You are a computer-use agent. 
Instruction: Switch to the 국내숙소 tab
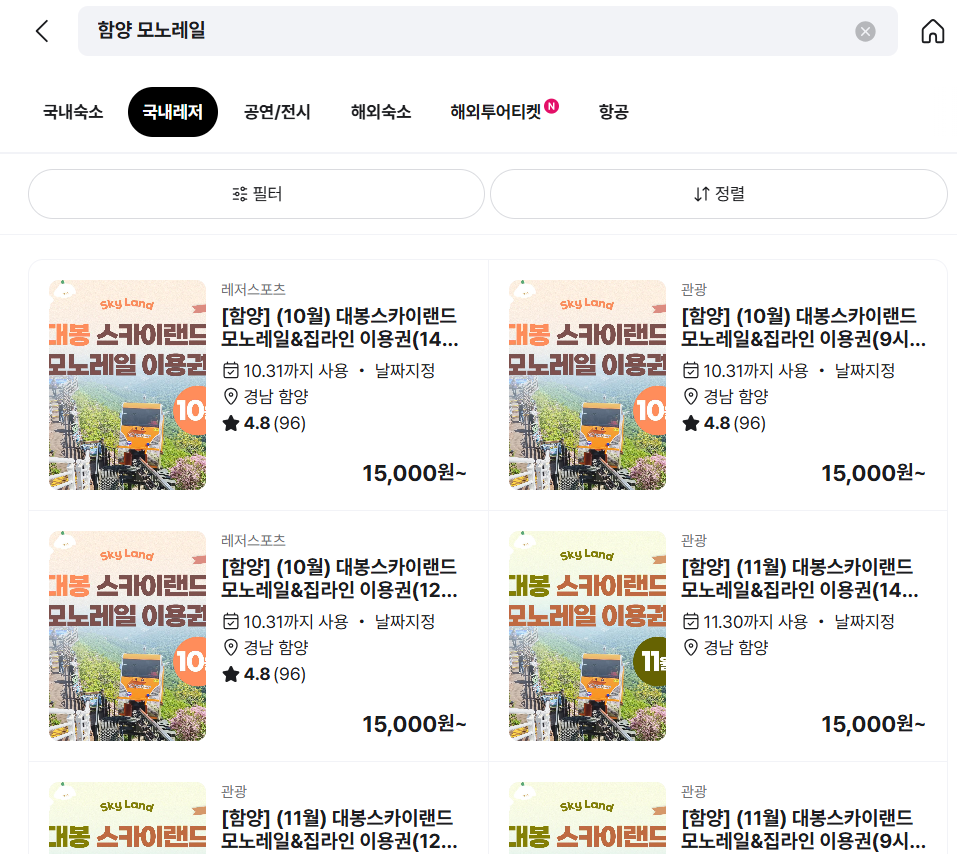coord(73,112)
